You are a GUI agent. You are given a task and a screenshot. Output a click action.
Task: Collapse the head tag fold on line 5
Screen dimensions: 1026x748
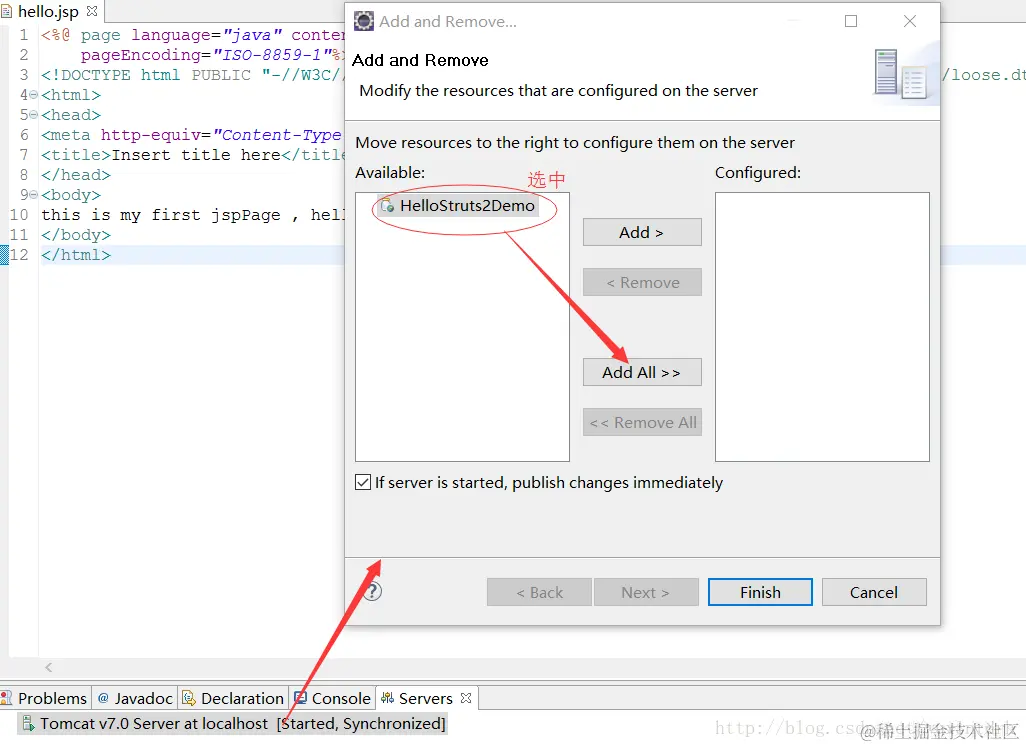point(34,115)
